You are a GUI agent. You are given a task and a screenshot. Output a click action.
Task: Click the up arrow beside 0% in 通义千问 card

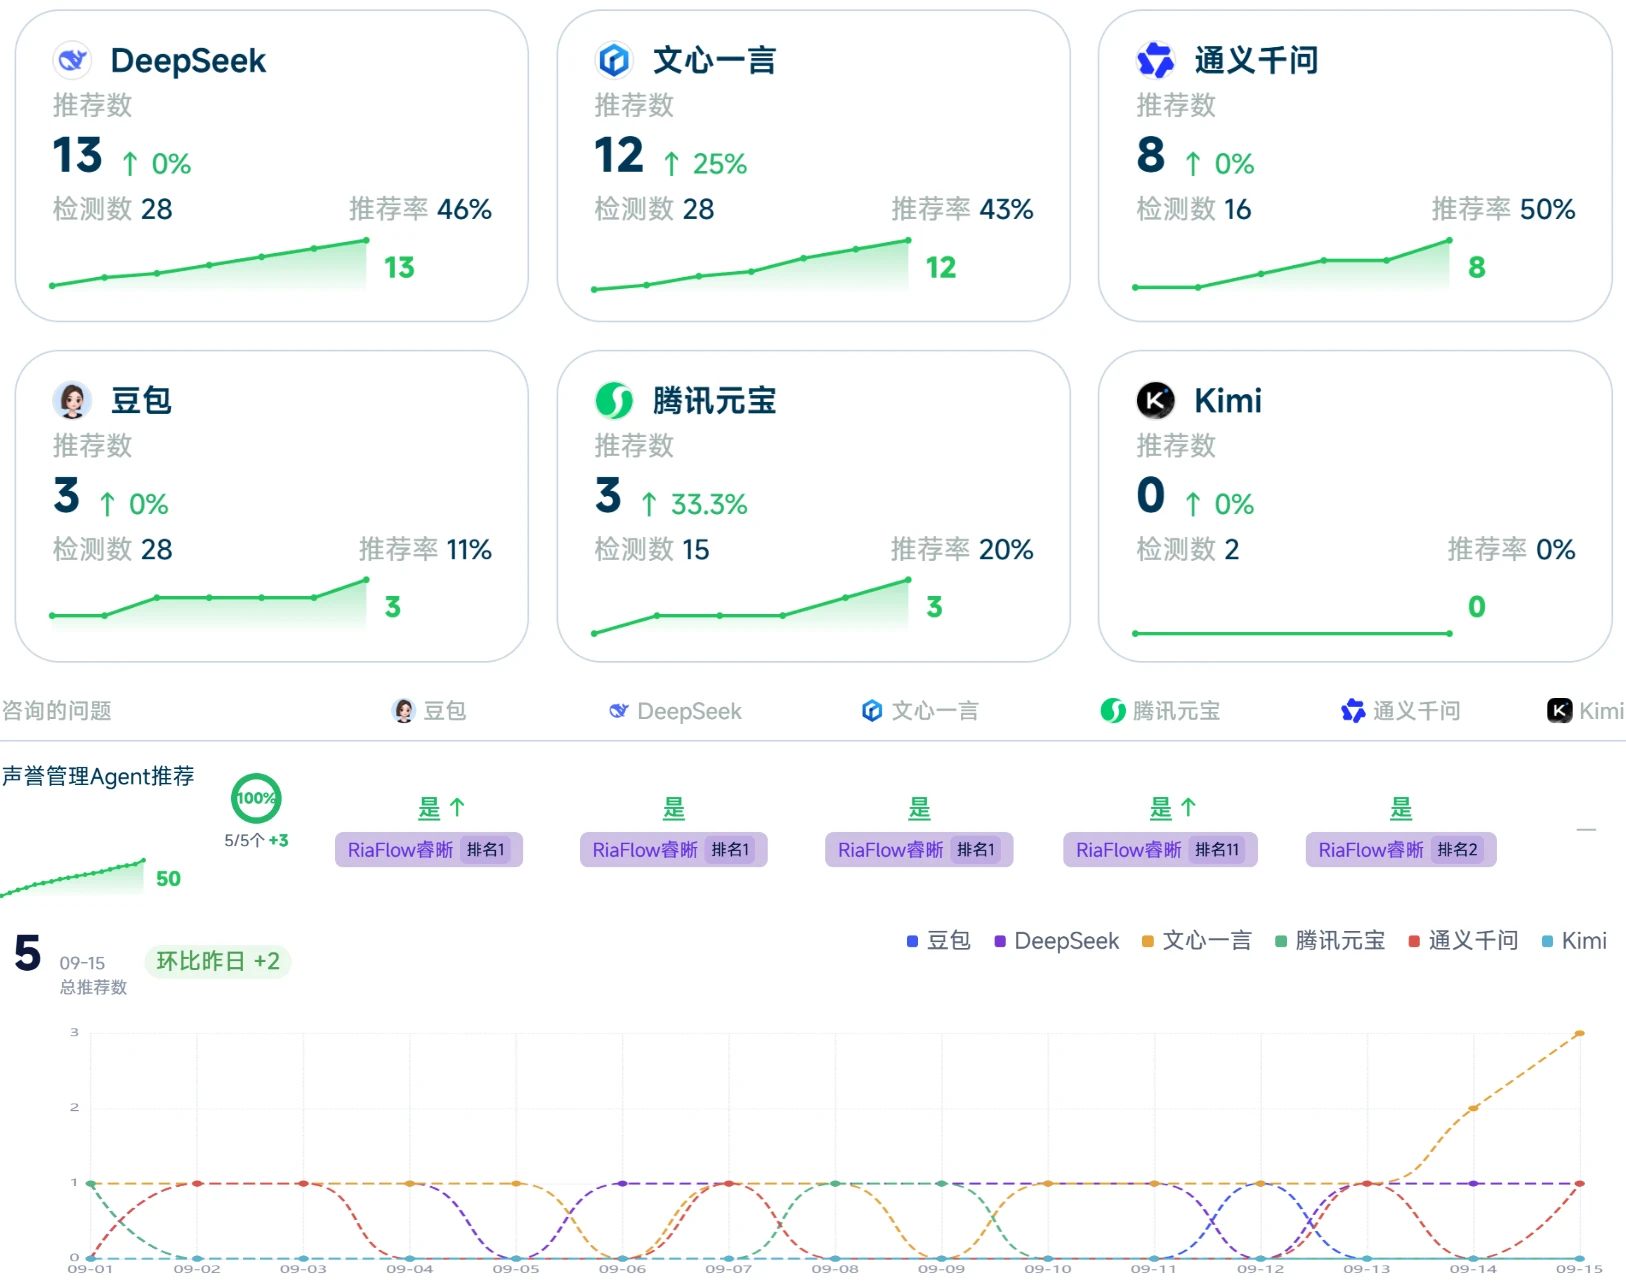(1193, 164)
